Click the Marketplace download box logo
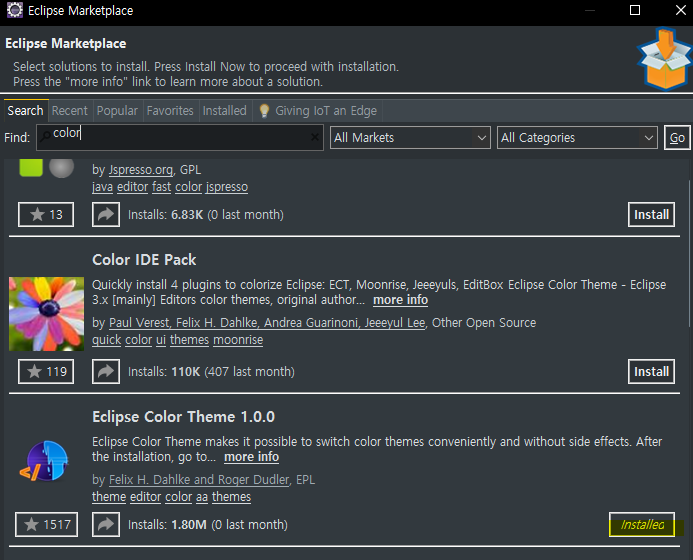Viewport: 693px width, 560px height. pyautogui.click(x=664, y=58)
